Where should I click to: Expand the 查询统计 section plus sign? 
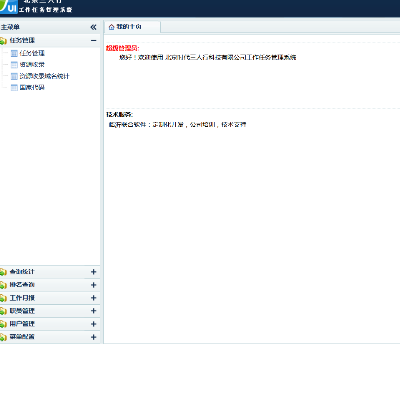[x=93, y=272]
